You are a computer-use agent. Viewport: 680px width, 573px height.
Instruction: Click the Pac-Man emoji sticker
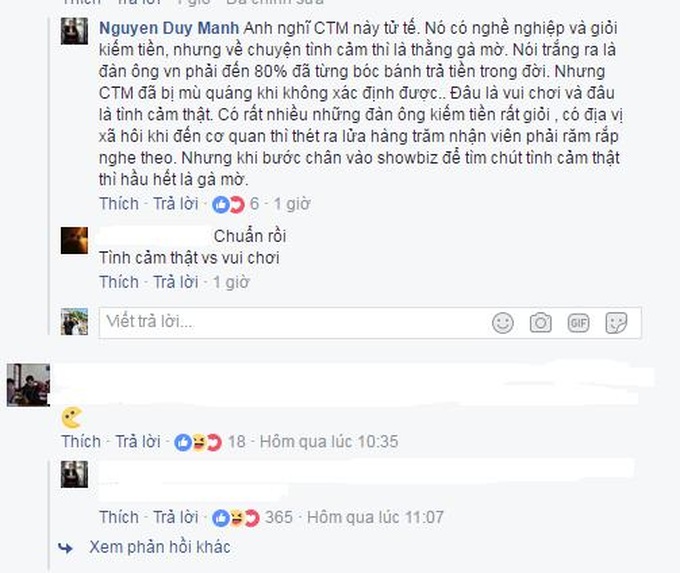pos(72,417)
